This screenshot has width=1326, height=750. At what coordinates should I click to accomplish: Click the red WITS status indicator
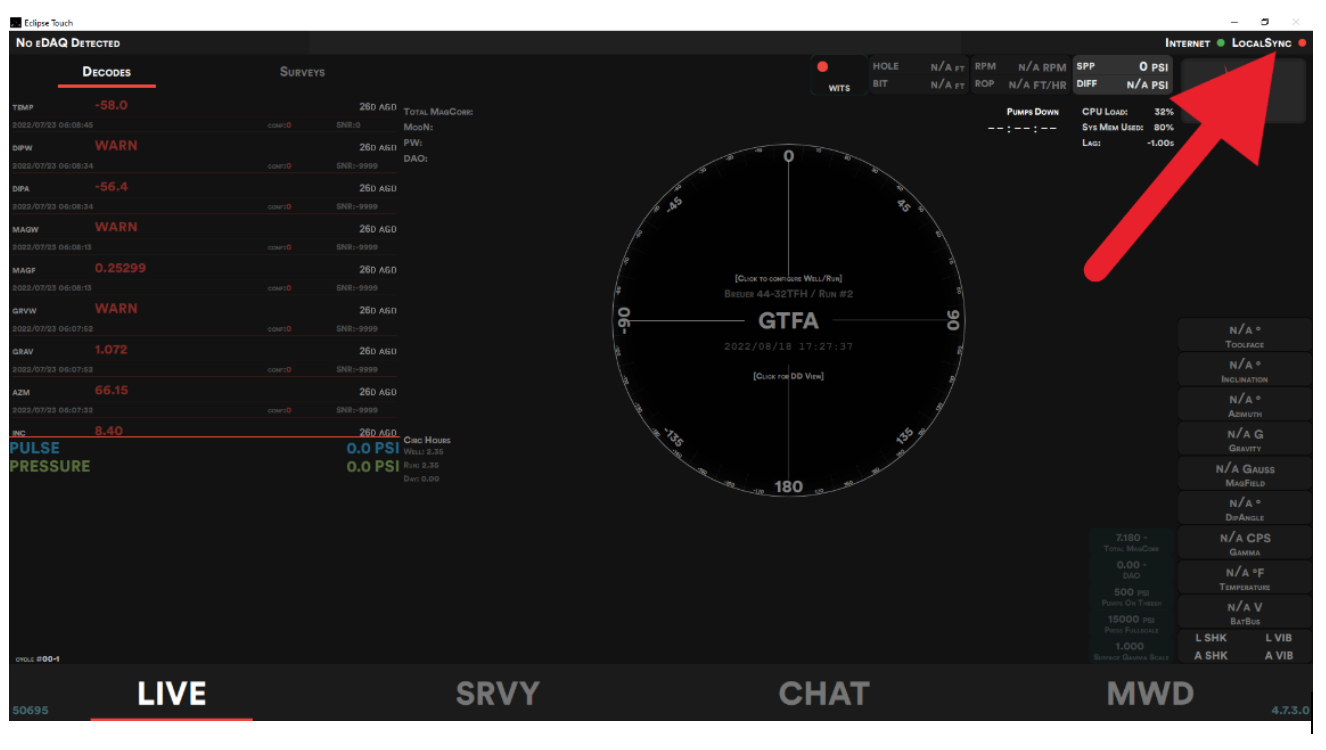[x=823, y=67]
